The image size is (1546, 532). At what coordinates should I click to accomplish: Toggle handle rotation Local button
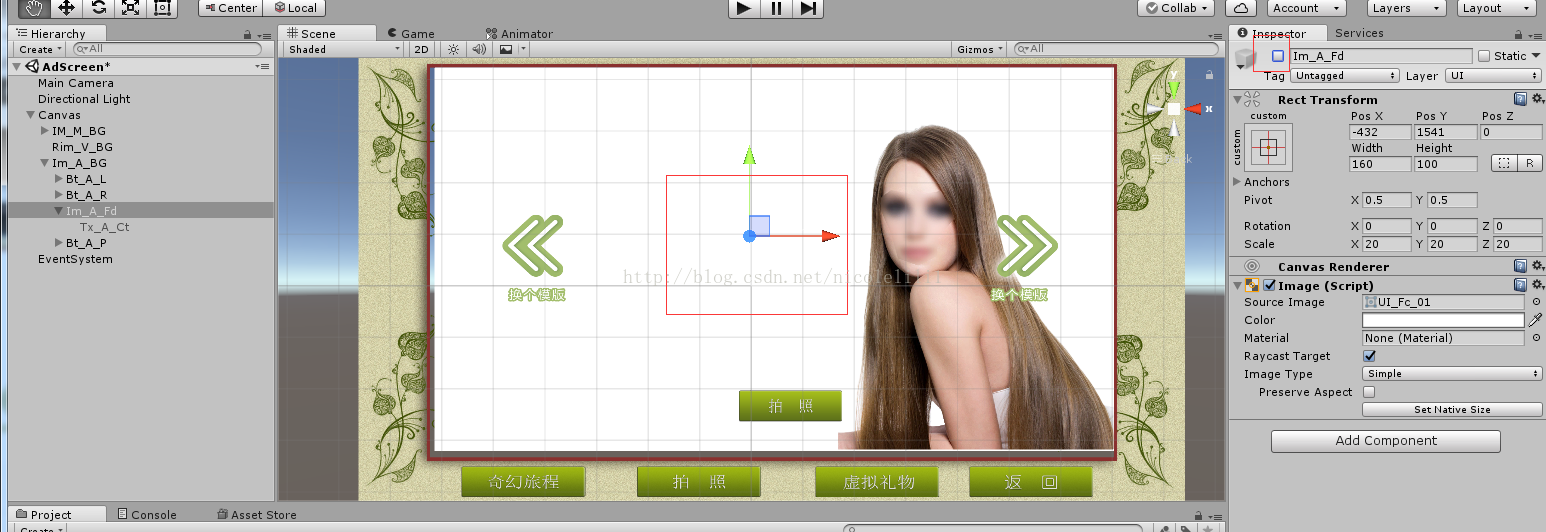[x=295, y=8]
